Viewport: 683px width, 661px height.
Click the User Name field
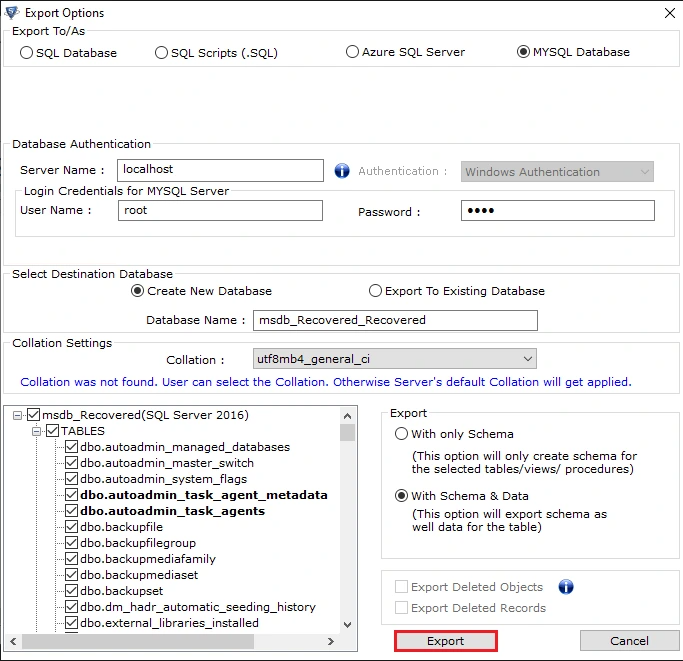(220, 210)
